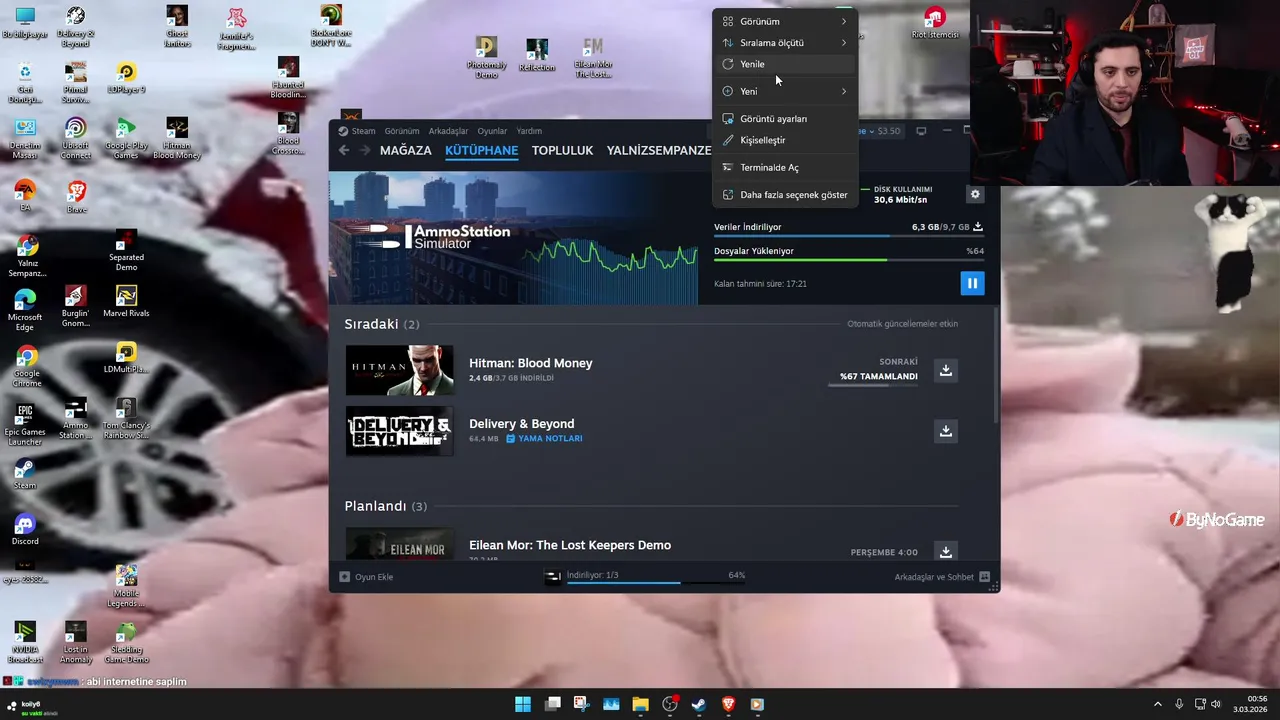Select Denetim Masası desktop icon
1280x720 pixels.
25,139
